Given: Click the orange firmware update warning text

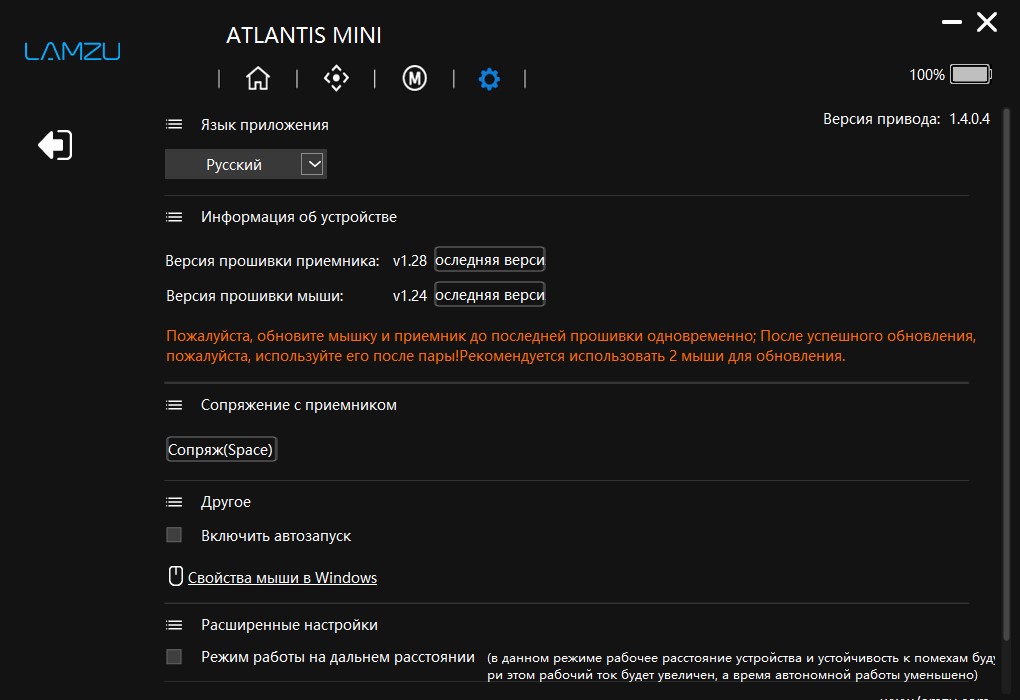Looking at the screenshot, I should (x=571, y=346).
